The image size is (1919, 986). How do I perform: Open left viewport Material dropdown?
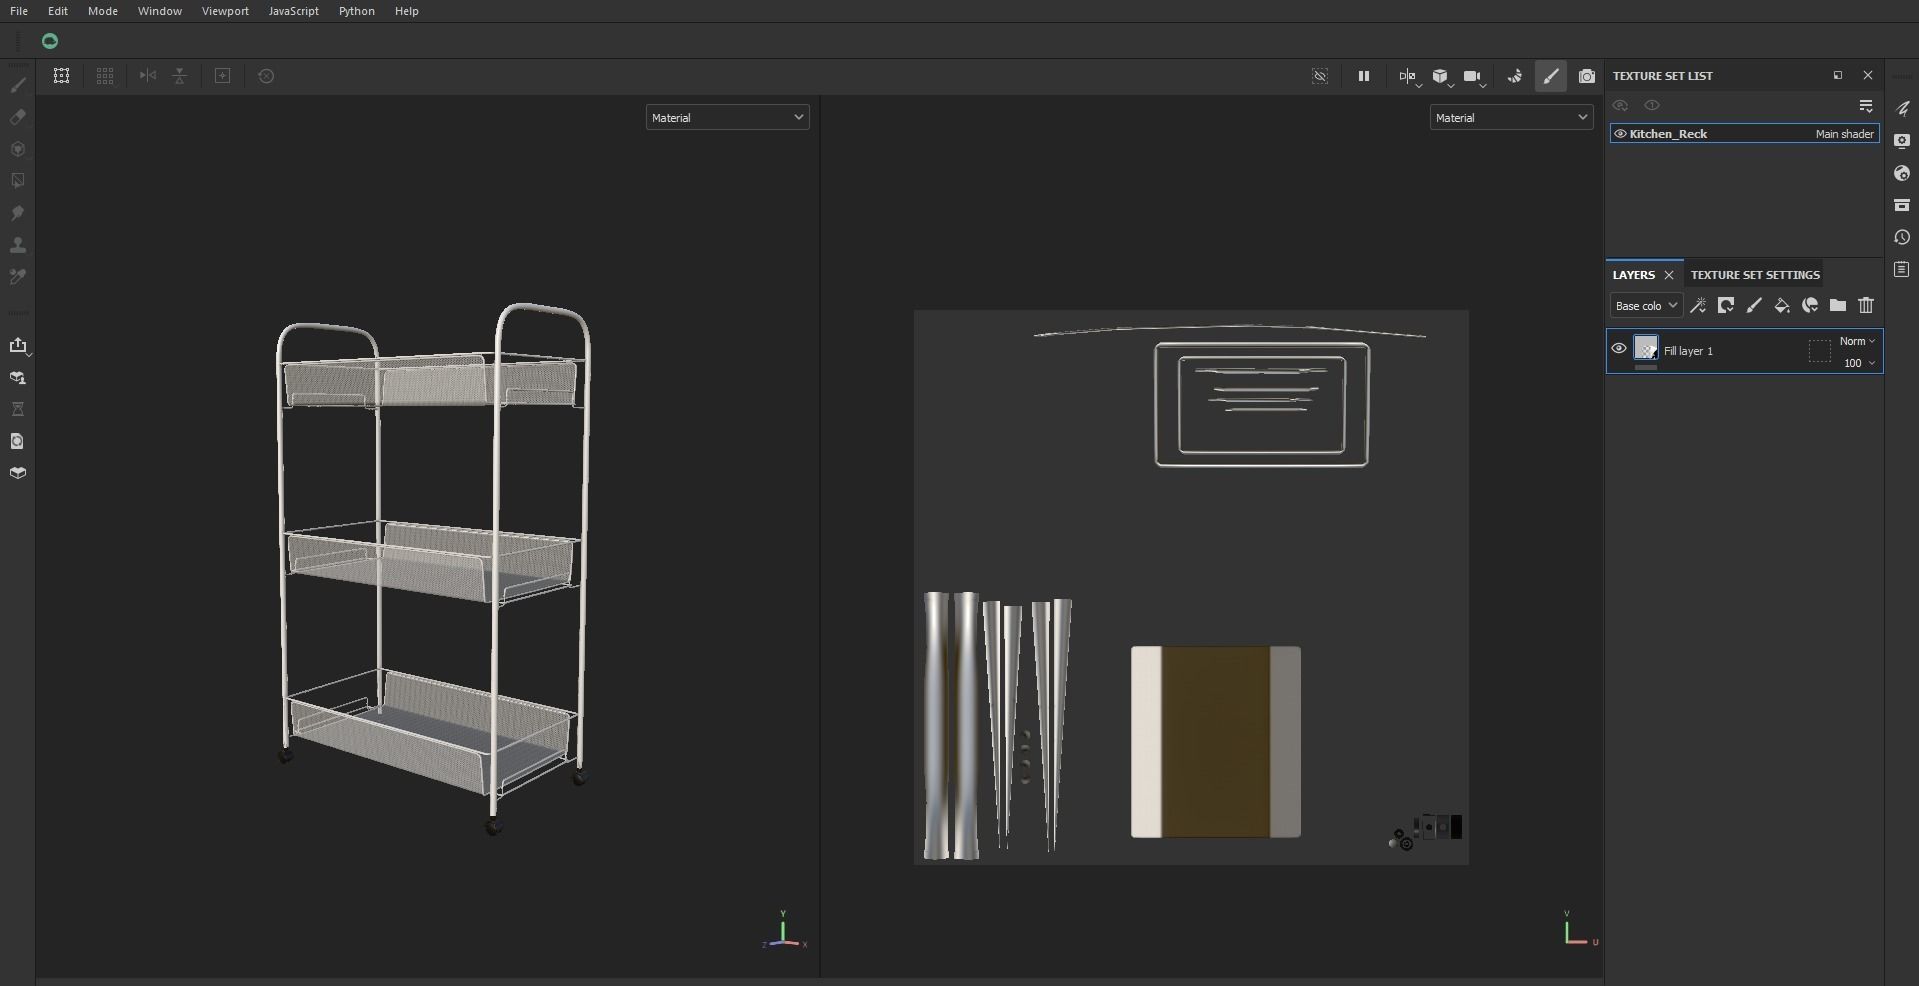pyautogui.click(x=727, y=118)
